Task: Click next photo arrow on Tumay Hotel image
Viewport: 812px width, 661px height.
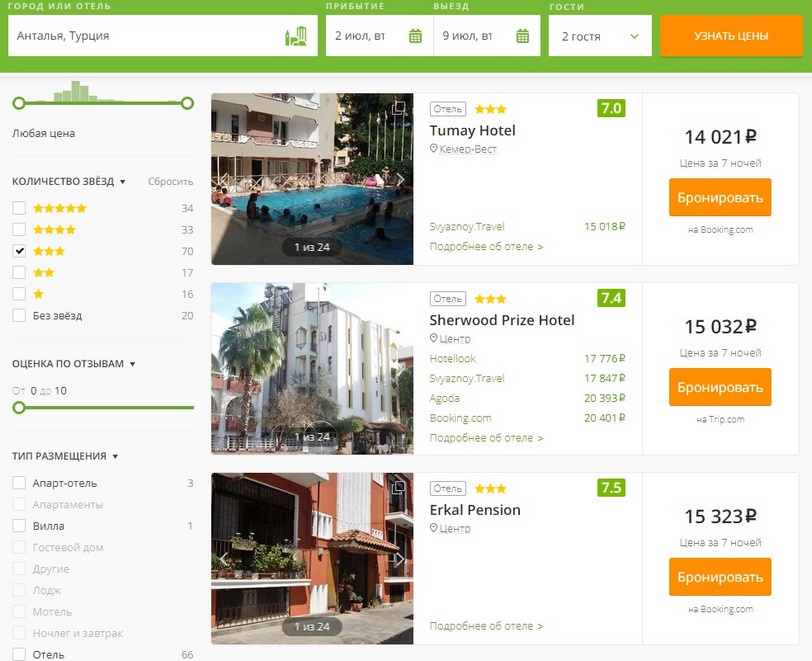Action: point(399,180)
